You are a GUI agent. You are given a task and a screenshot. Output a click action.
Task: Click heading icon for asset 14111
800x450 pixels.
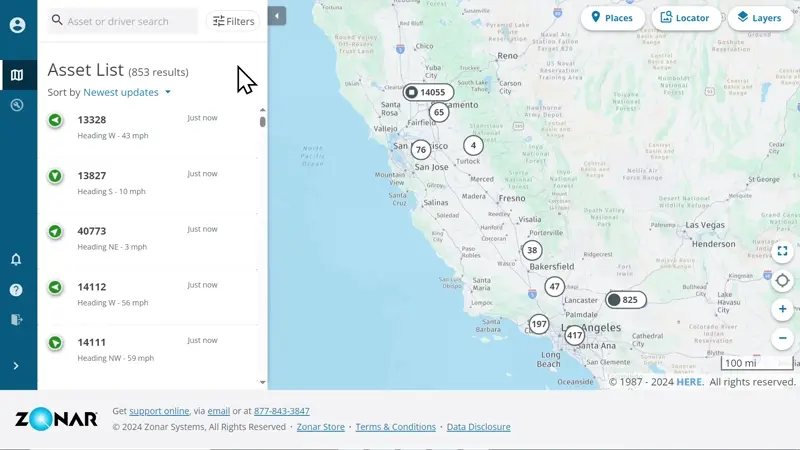[x=55, y=343]
